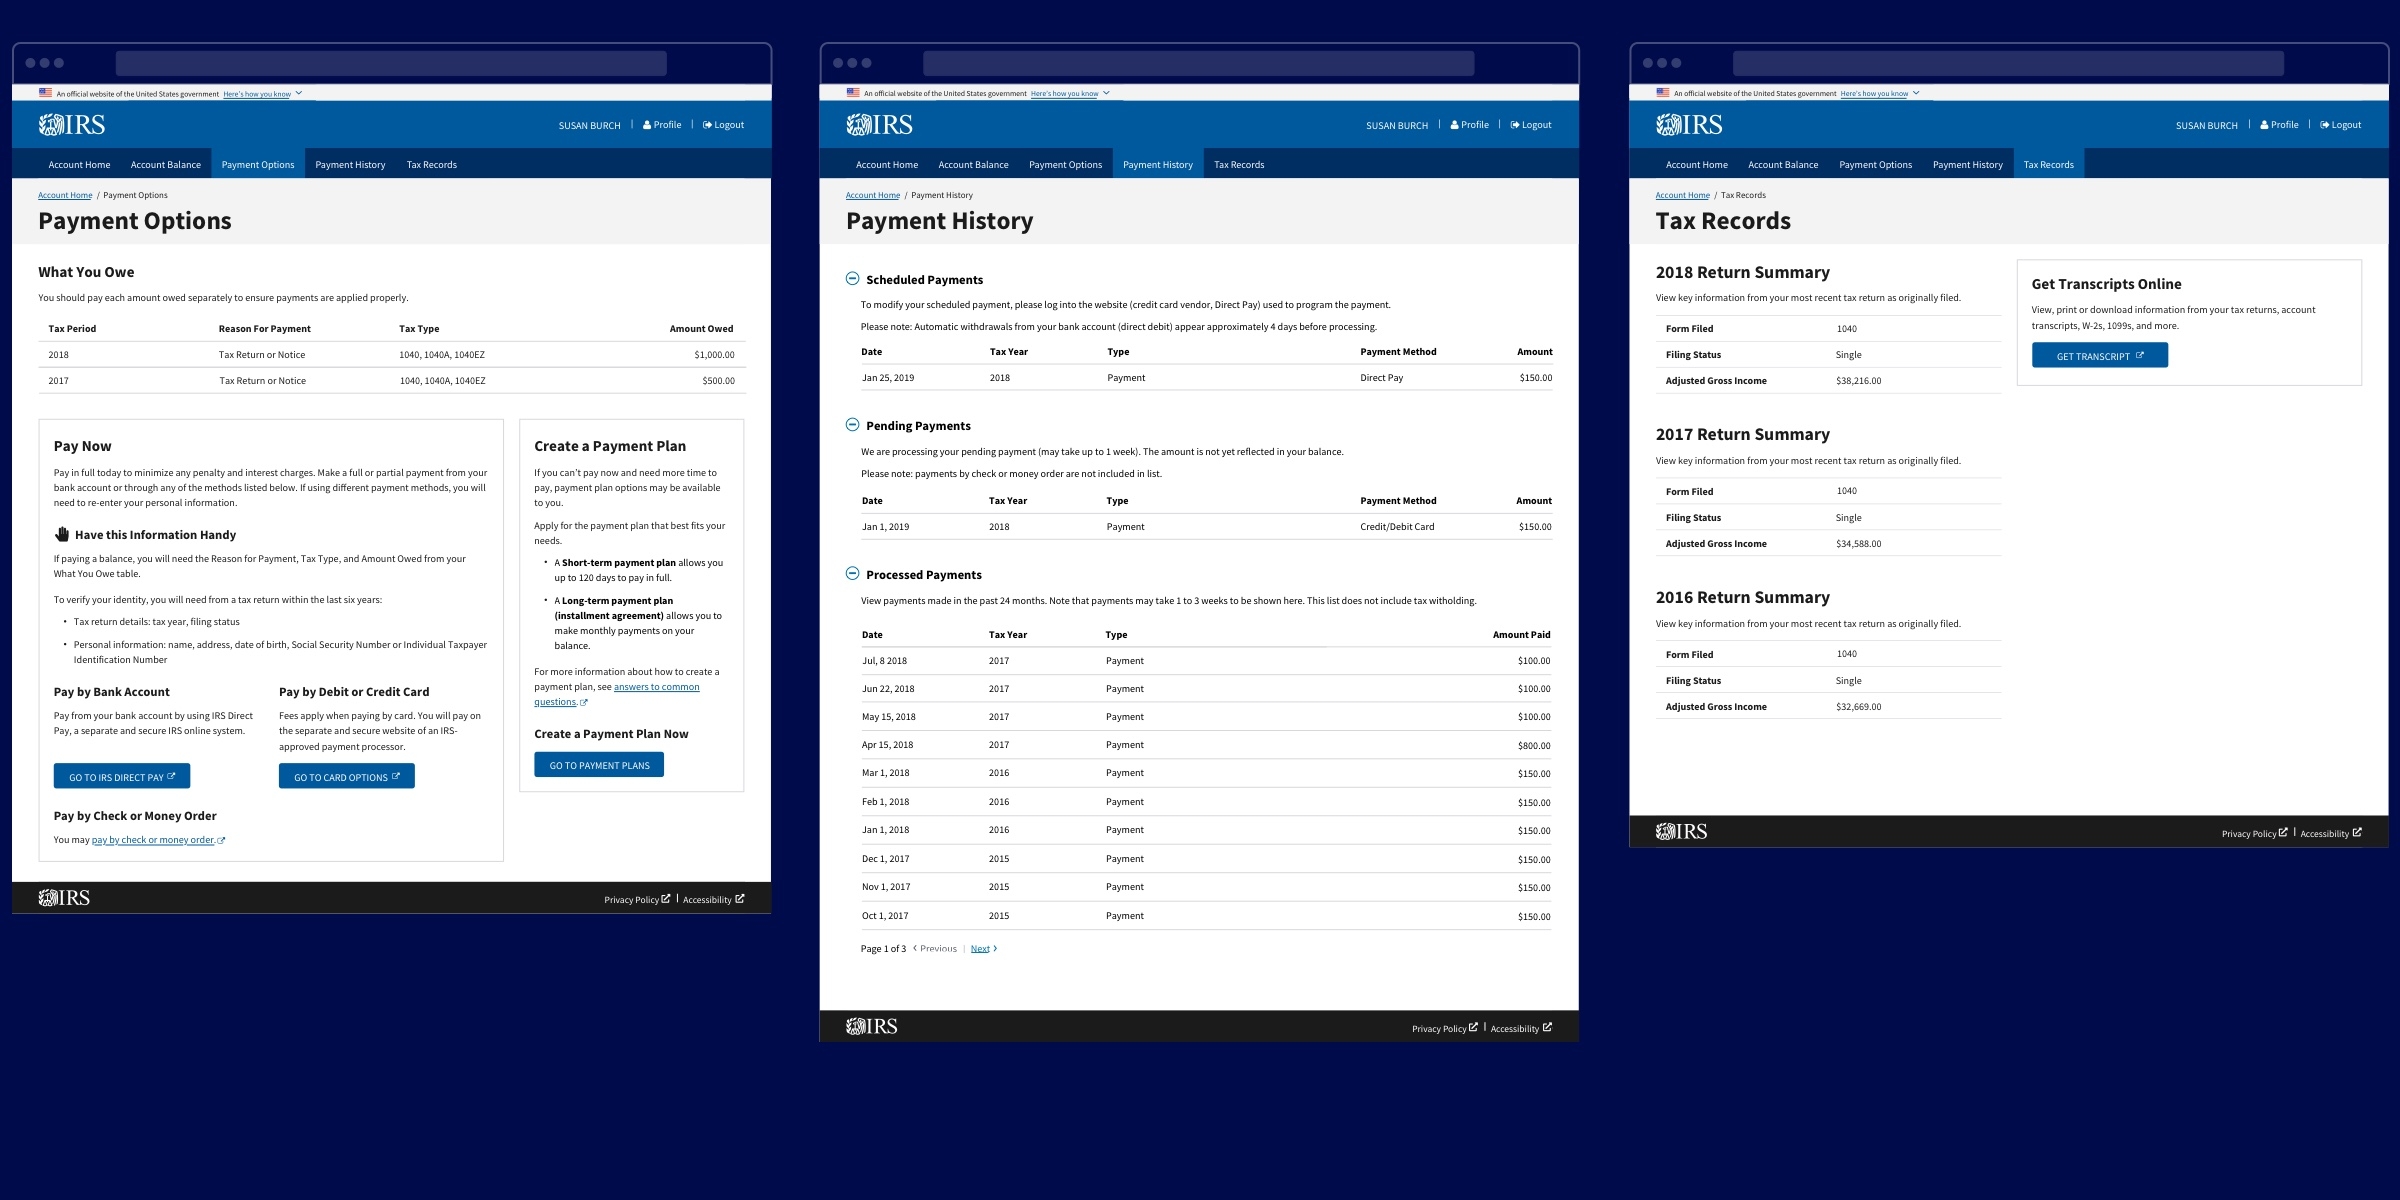Click Go To Card Options button
The width and height of the screenshot is (2400, 1200).
pos(346,777)
